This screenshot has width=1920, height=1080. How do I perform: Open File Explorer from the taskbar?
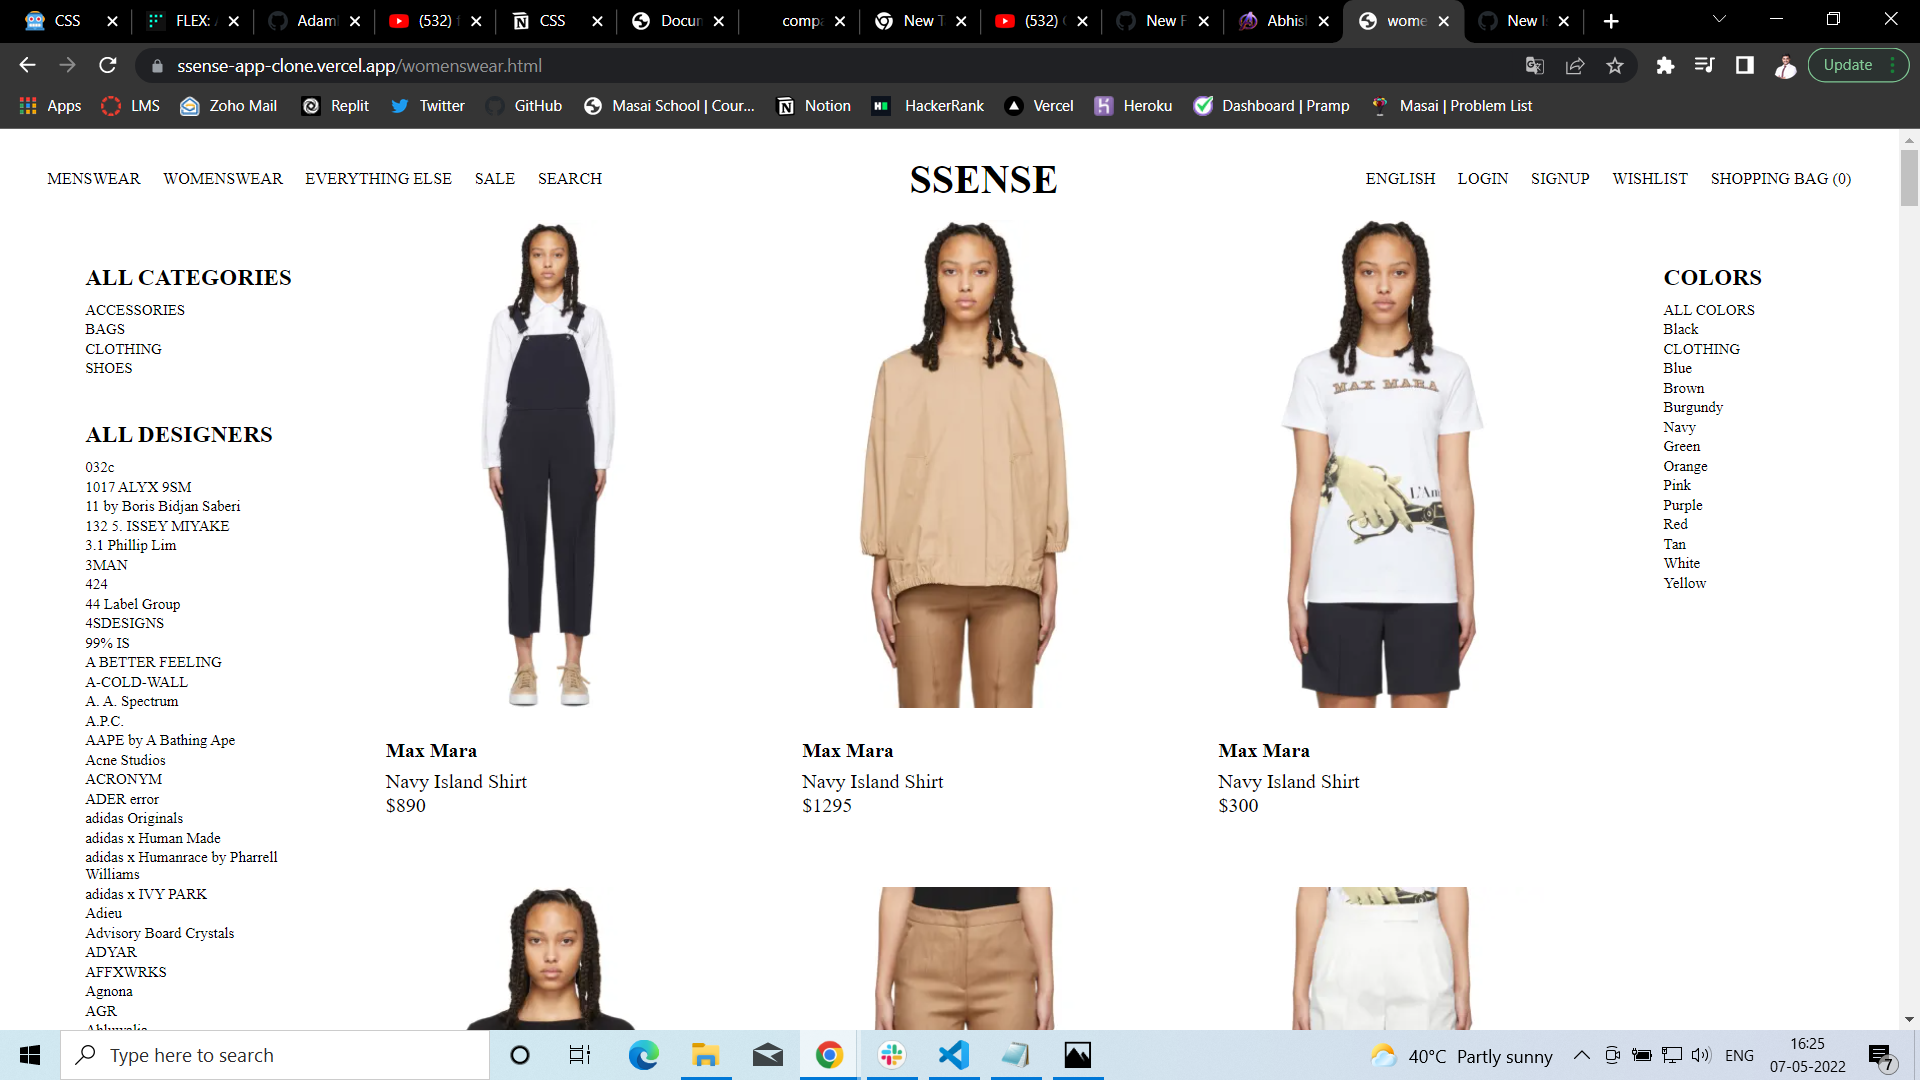(705, 1055)
